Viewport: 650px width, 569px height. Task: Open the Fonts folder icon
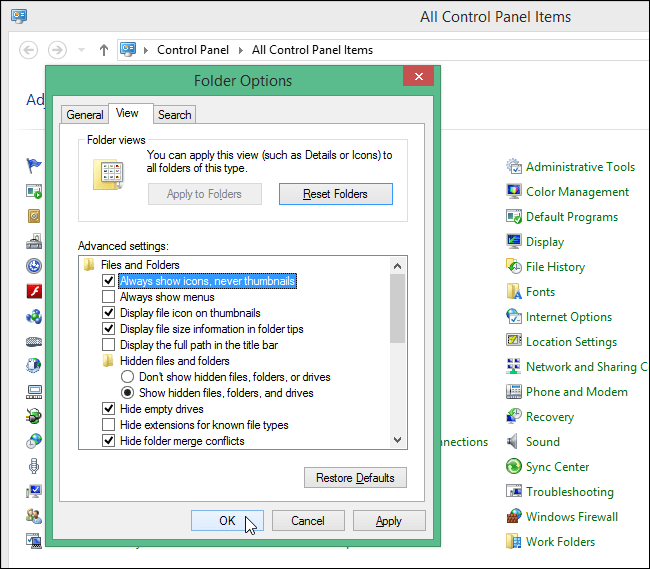coord(514,292)
